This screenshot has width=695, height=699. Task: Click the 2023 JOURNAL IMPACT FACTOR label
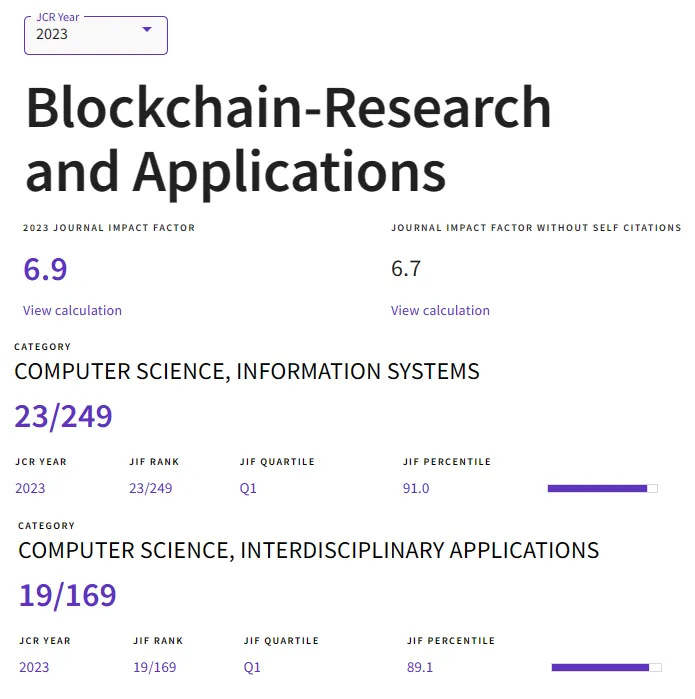[109, 228]
